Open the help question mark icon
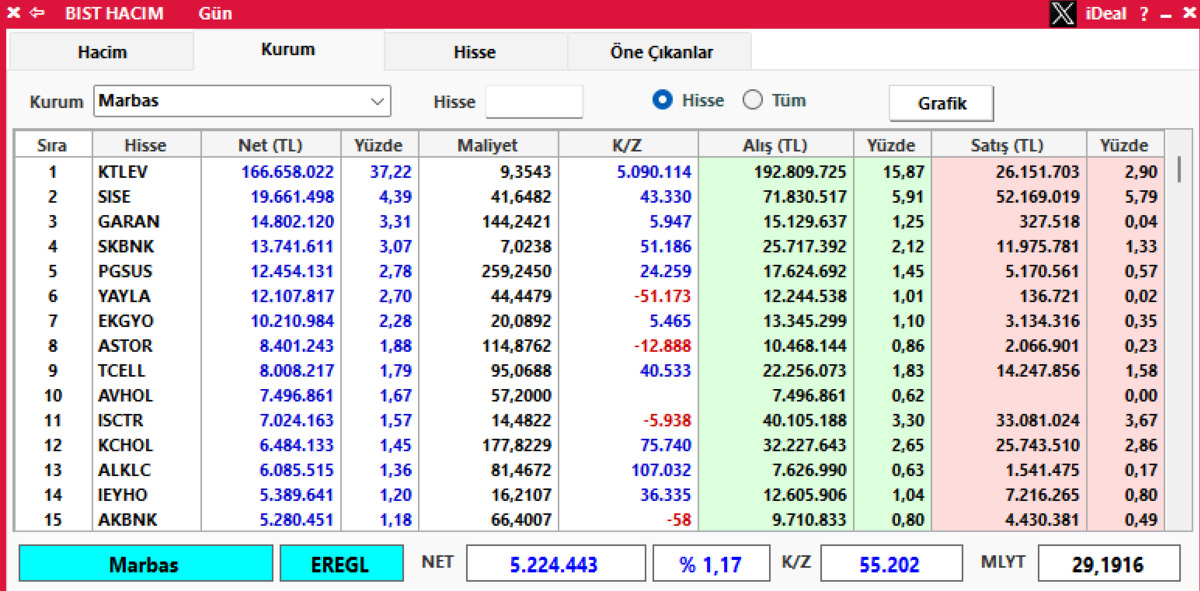The height and width of the screenshot is (591, 1200). click(1144, 14)
